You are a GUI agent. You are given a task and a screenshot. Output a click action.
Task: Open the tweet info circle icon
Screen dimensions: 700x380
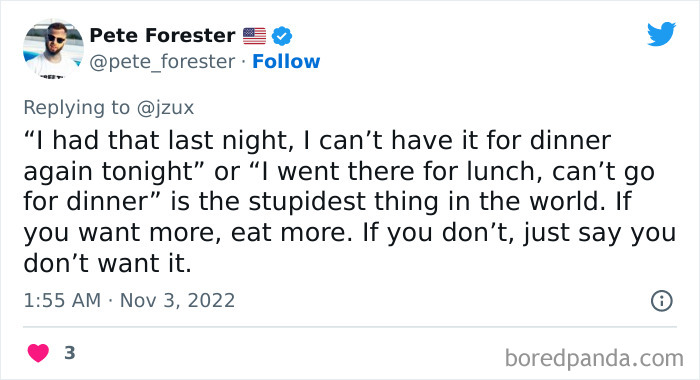pyautogui.click(x=662, y=301)
